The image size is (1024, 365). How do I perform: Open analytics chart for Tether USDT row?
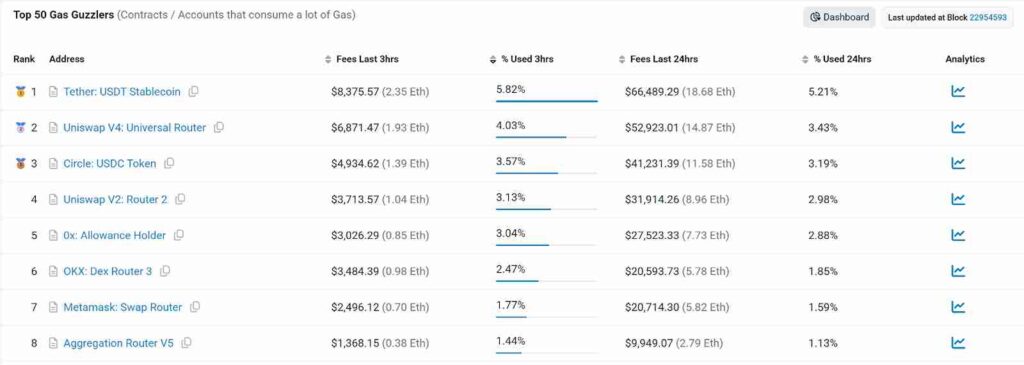click(x=957, y=91)
